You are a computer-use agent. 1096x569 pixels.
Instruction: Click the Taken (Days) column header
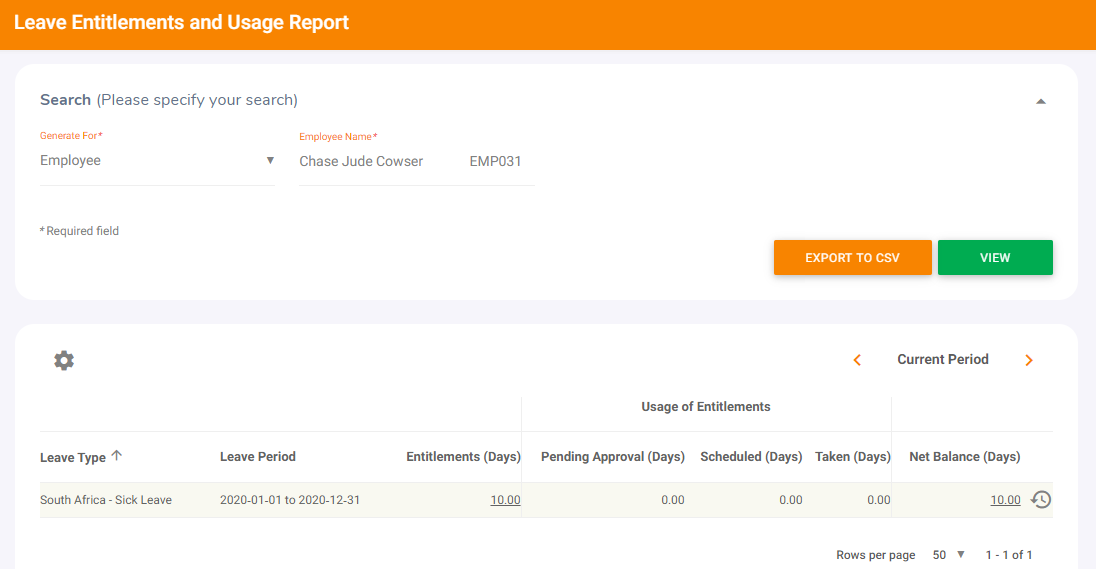pos(853,456)
